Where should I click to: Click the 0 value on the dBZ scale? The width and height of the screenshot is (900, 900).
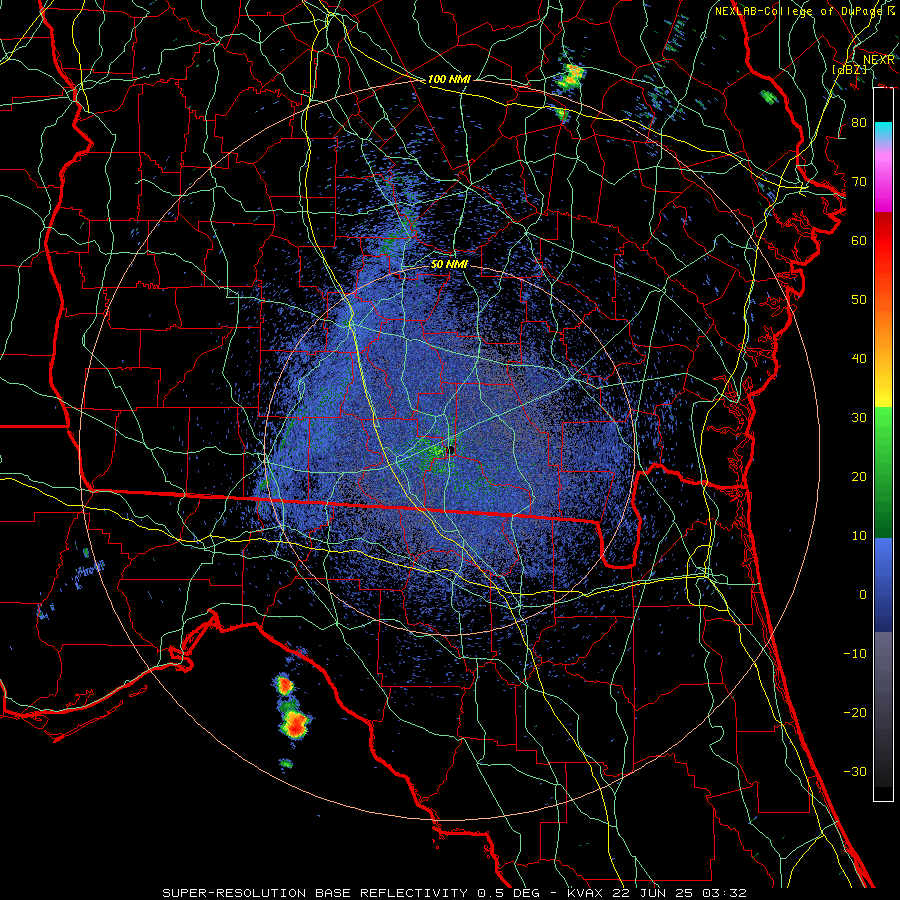click(863, 595)
